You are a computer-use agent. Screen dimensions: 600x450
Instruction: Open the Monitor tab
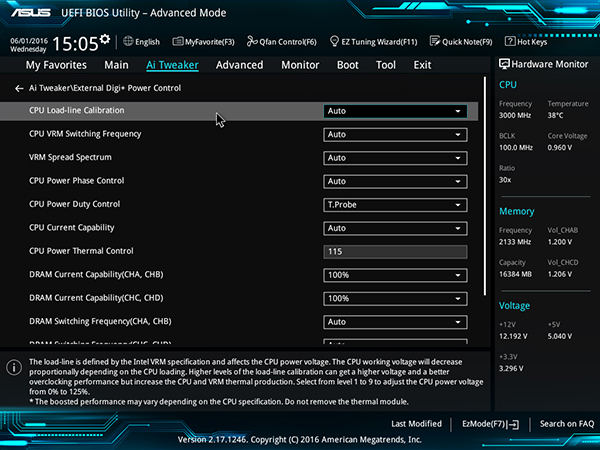(x=300, y=65)
